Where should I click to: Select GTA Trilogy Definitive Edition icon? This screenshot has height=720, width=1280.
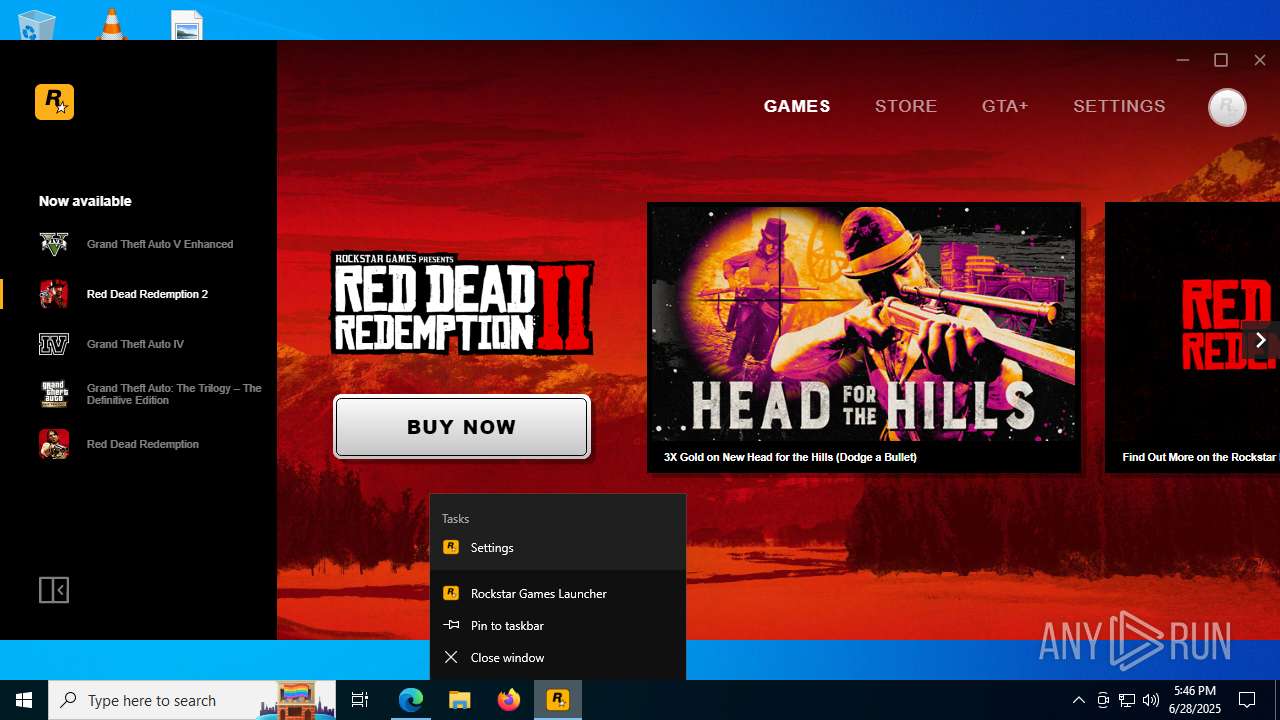(x=54, y=394)
